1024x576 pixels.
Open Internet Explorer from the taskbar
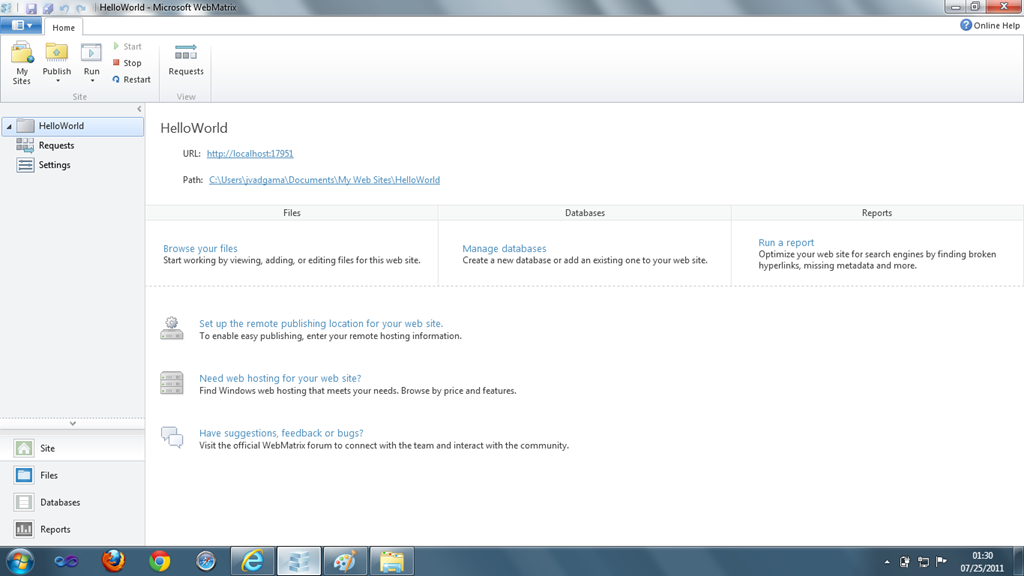click(252, 561)
